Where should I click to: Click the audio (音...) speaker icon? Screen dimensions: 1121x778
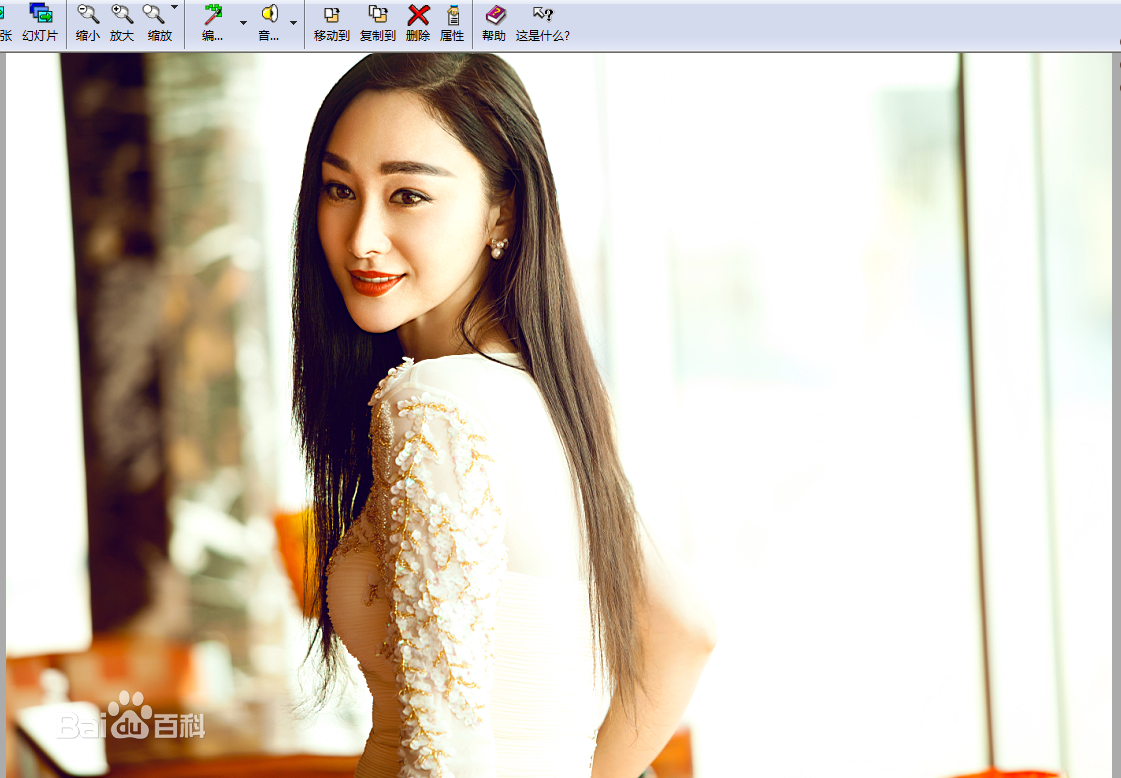point(269,23)
